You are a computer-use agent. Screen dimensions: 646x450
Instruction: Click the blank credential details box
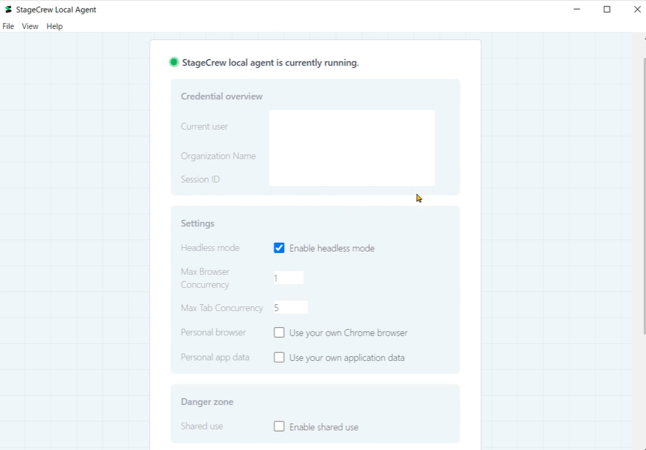(351, 148)
